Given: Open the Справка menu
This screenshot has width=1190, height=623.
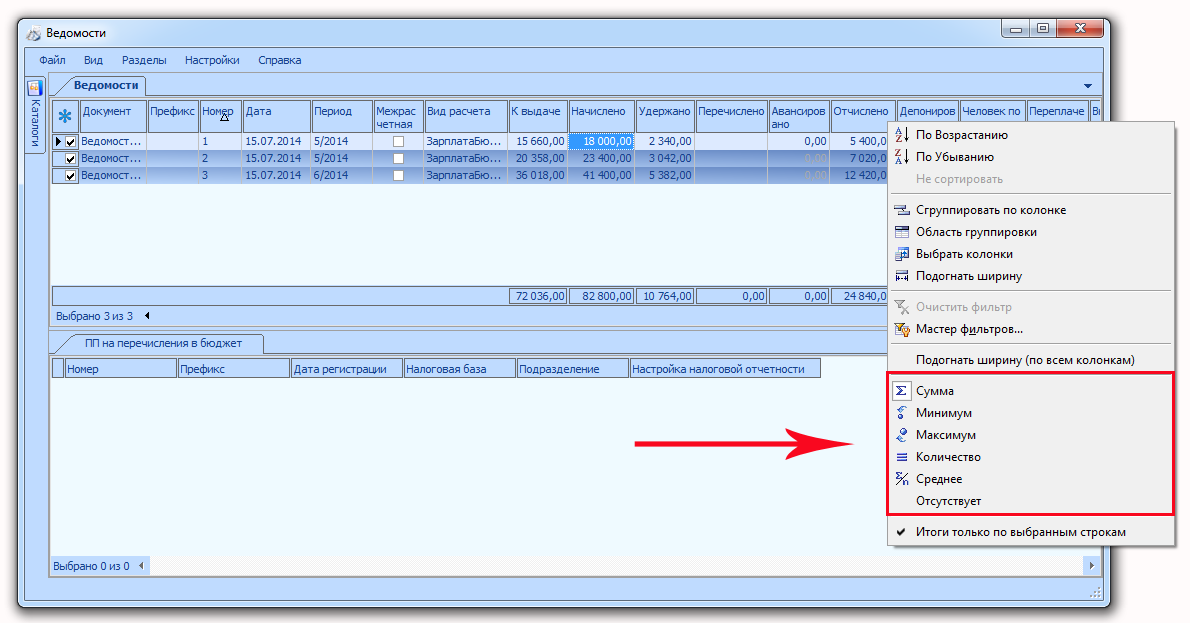Looking at the screenshot, I should (279, 60).
